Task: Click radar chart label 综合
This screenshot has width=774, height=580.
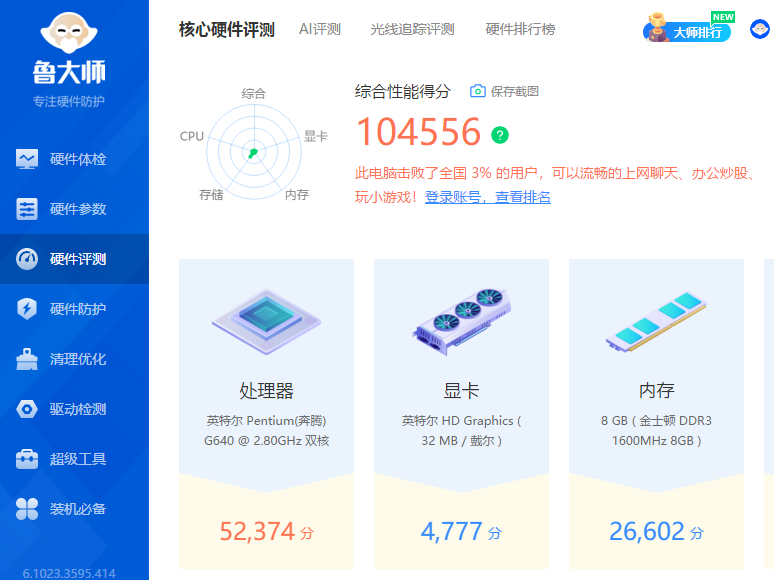Action: click(x=254, y=93)
